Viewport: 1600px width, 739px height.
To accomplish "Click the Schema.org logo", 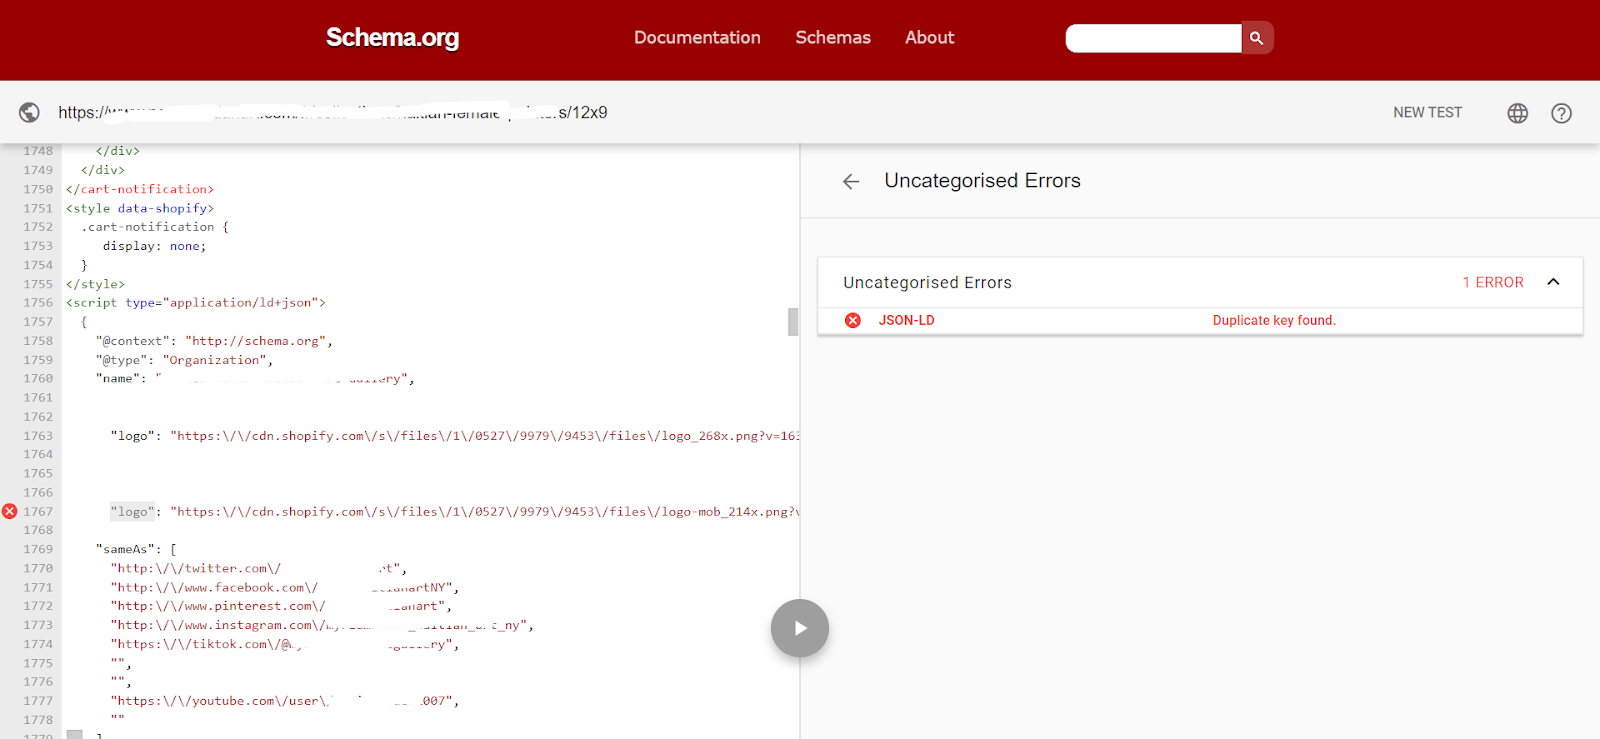I will (x=392, y=38).
